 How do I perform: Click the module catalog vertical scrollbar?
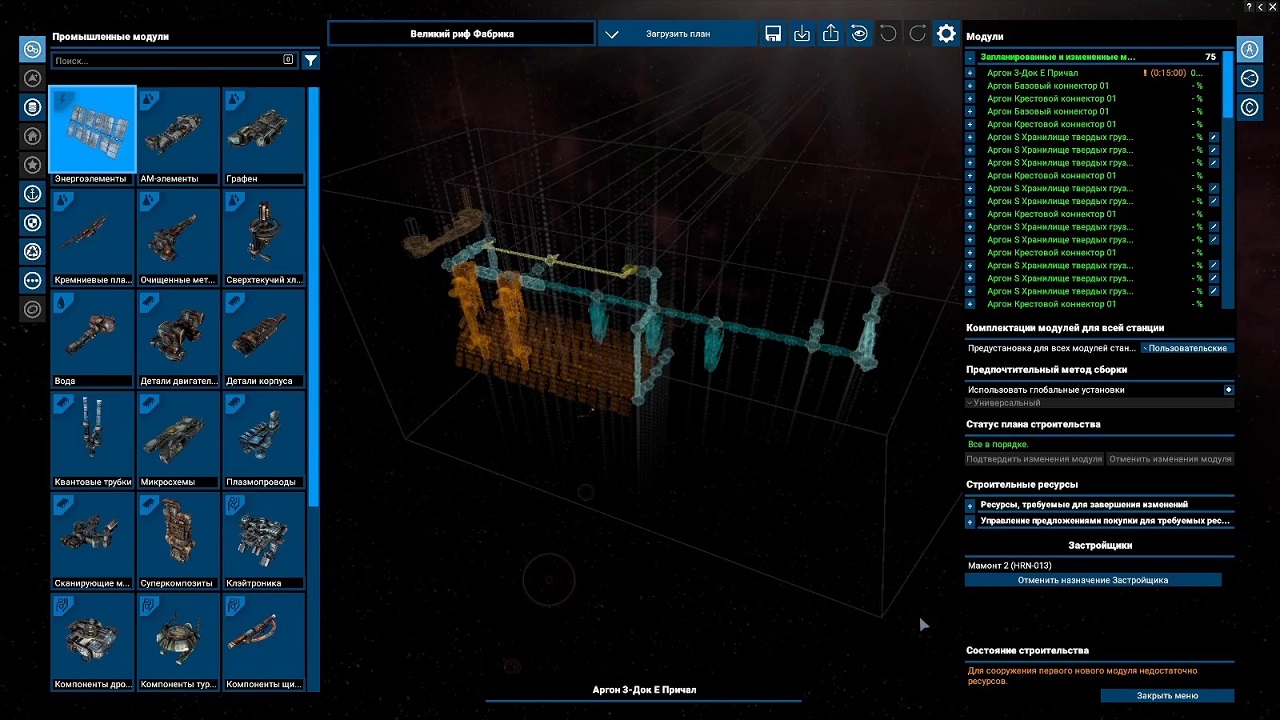[x=314, y=297]
